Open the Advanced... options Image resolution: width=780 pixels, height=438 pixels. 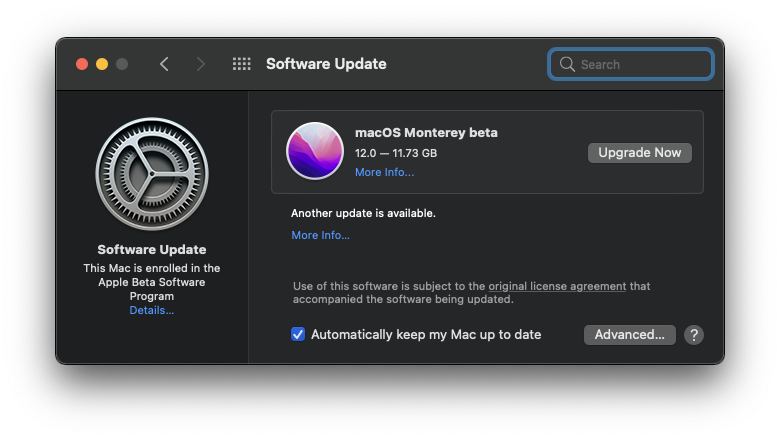point(629,335)
